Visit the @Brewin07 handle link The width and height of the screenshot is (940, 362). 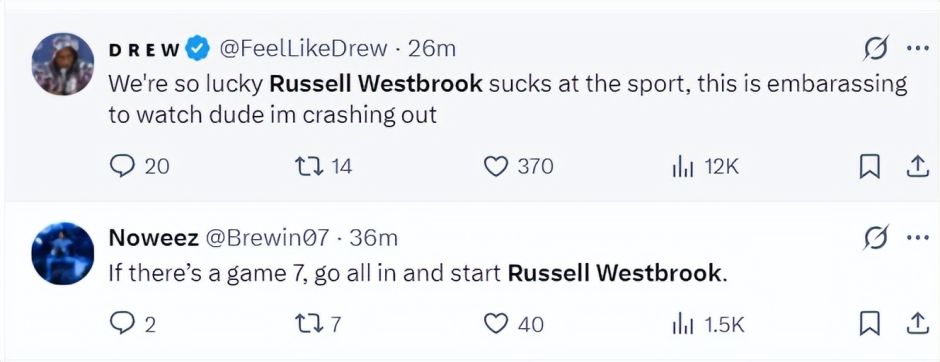pos(268,238)
